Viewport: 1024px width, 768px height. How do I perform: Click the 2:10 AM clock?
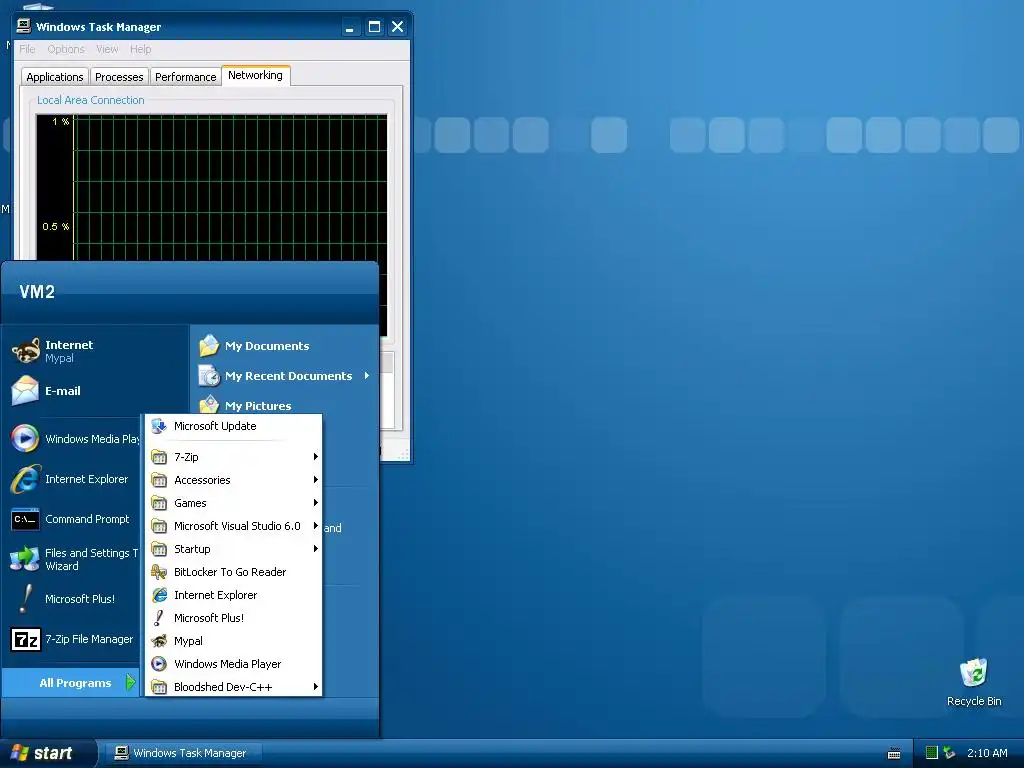coord(987,753)
